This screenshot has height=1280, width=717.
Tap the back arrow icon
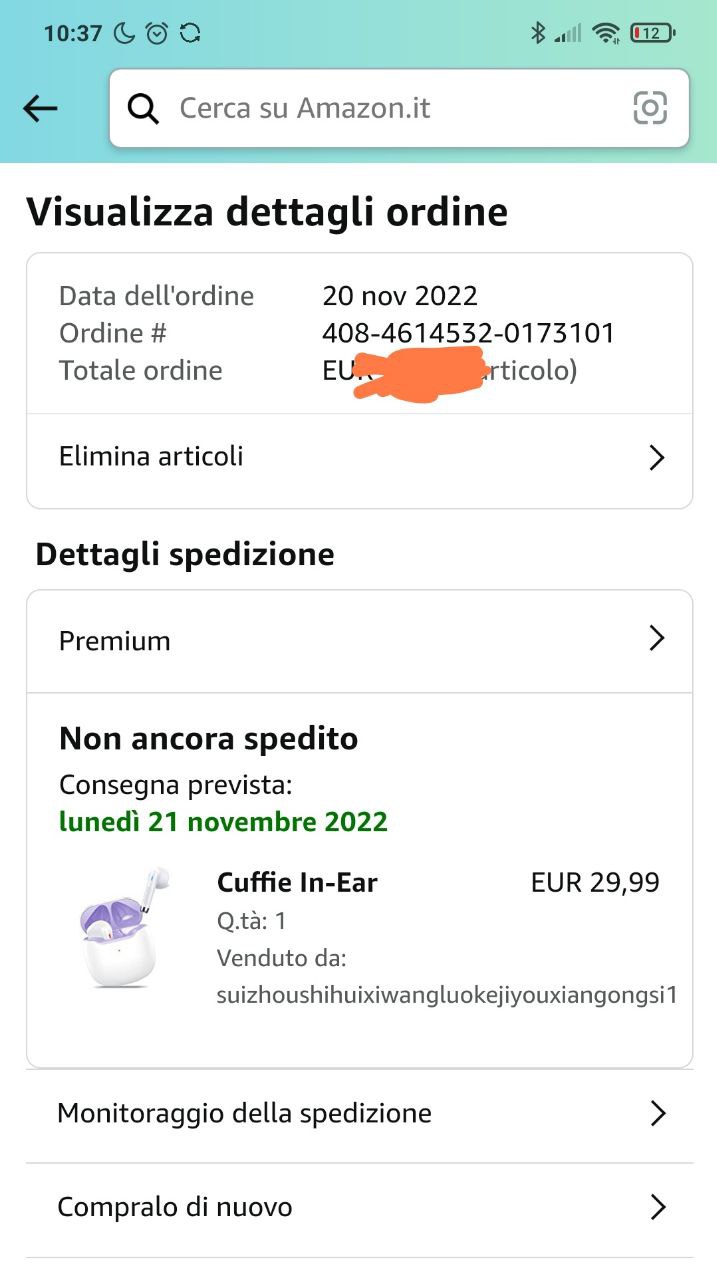point(40,108)
